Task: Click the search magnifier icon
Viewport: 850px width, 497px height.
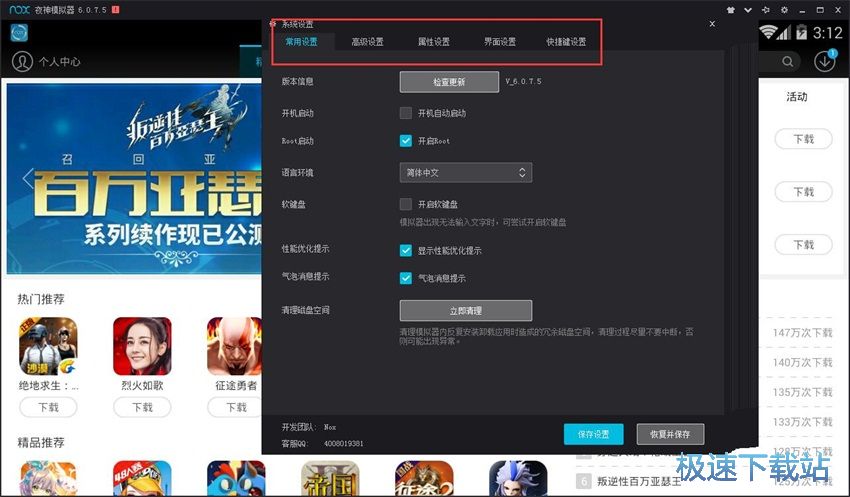Action: (788, 62)
